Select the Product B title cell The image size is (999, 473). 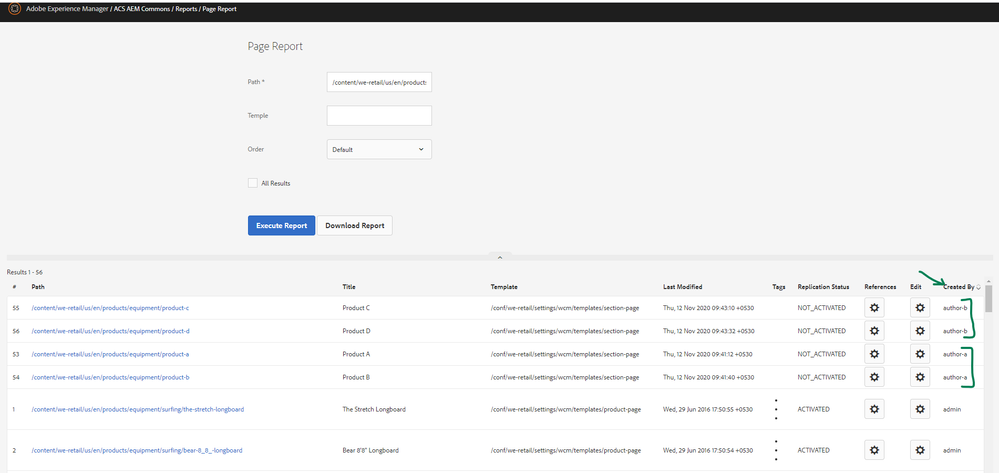point(356,377)
